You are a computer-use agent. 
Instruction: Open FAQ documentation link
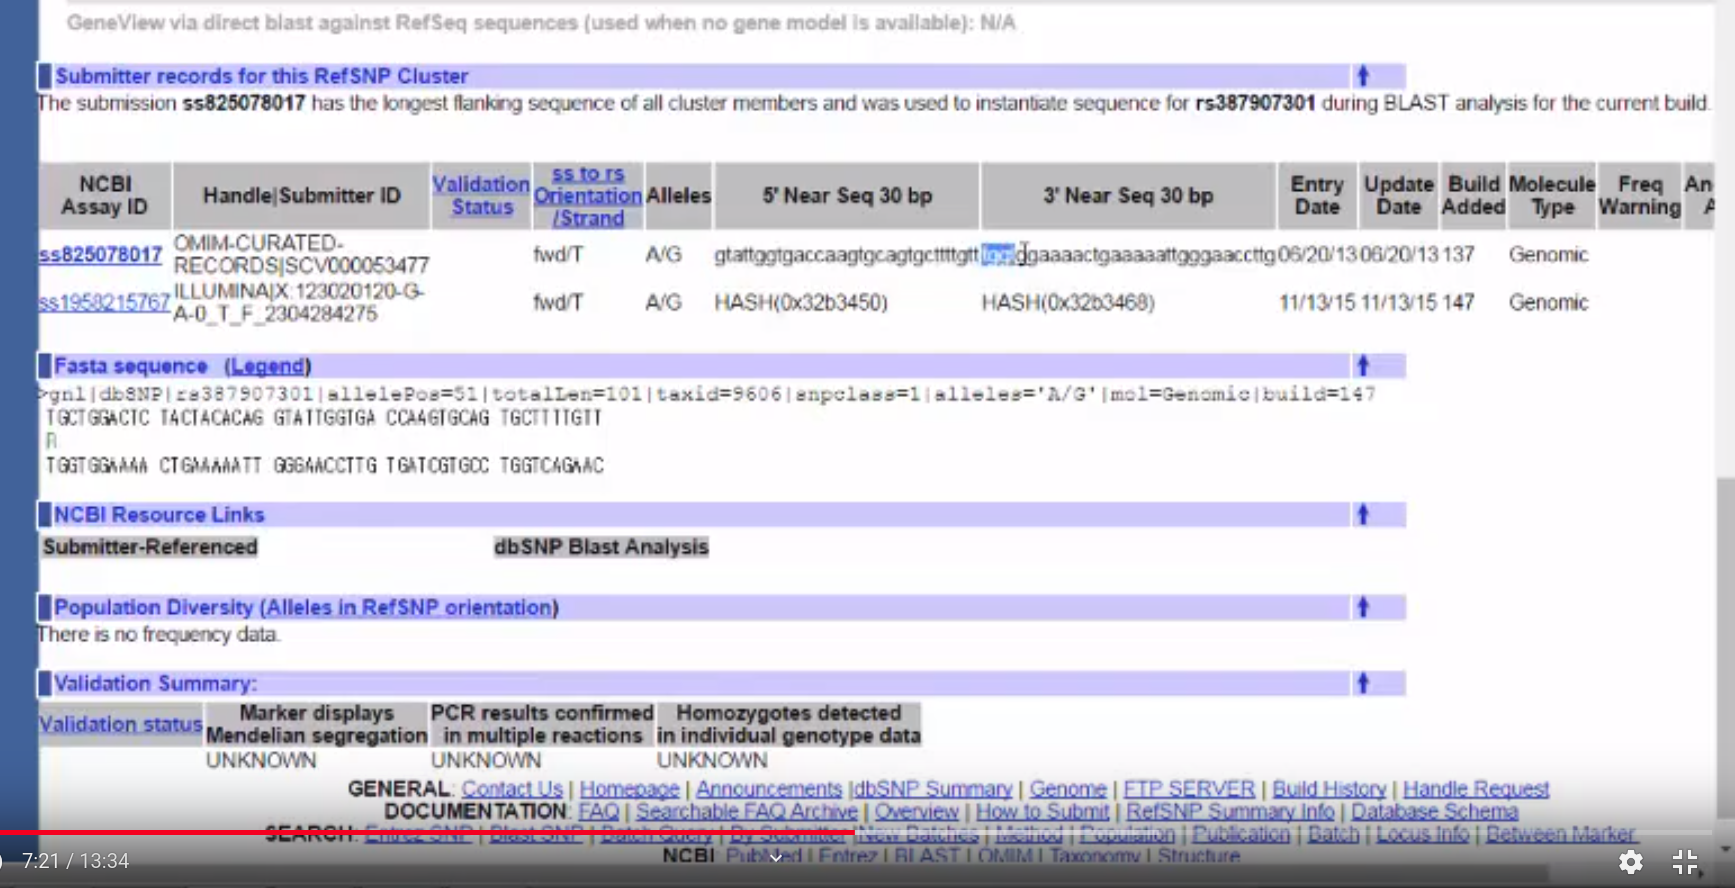pos(599,811)
